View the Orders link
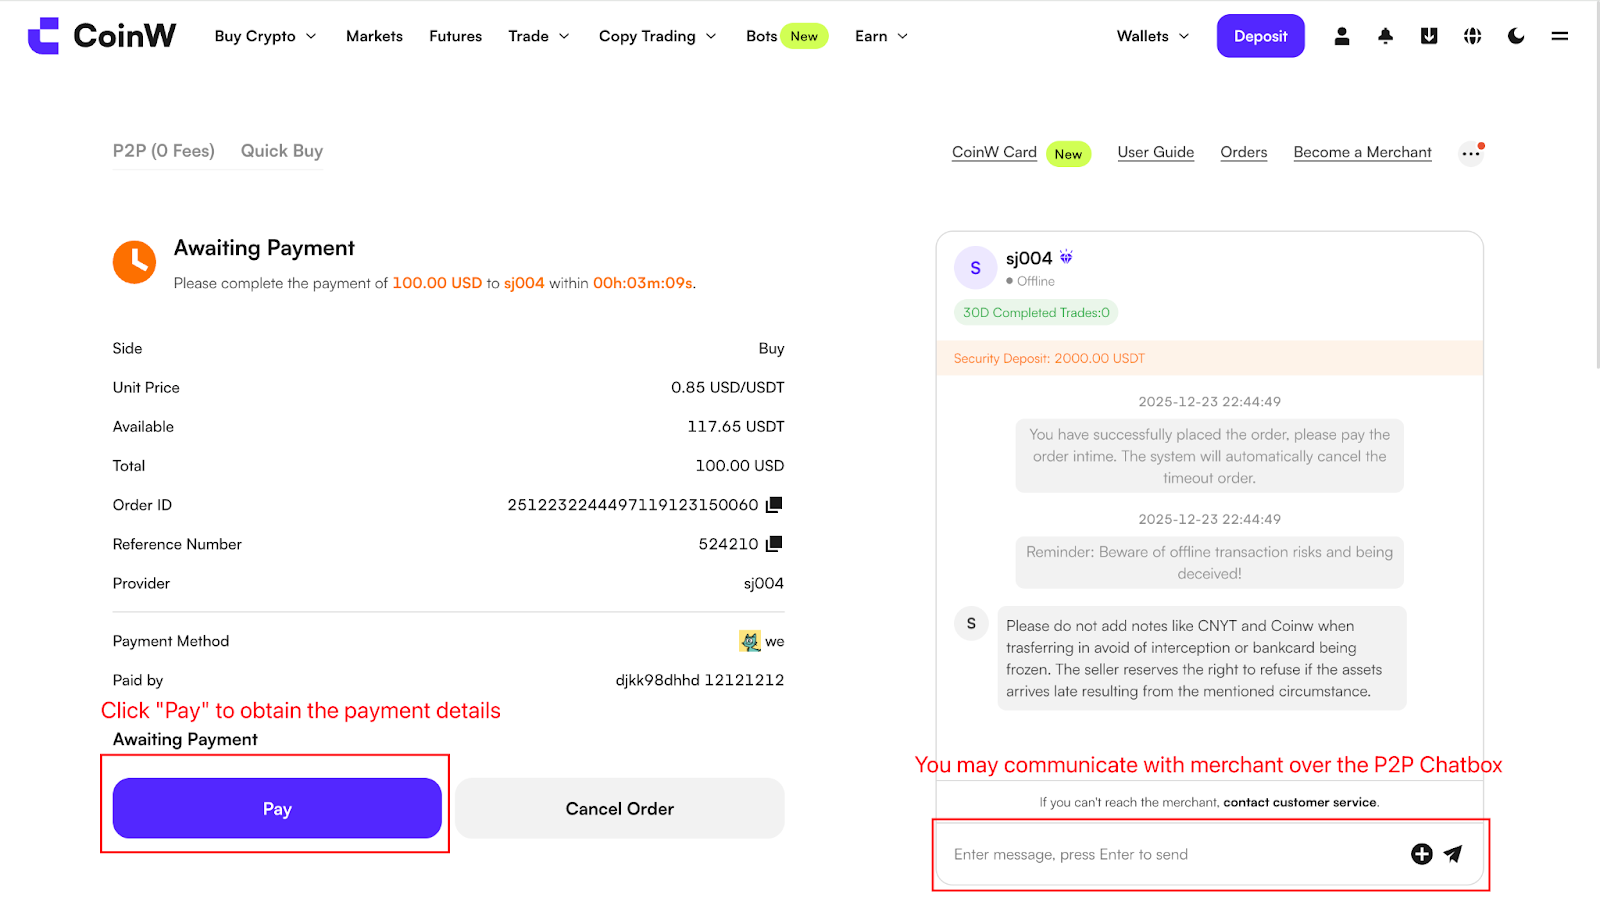 coord(1244,152)
